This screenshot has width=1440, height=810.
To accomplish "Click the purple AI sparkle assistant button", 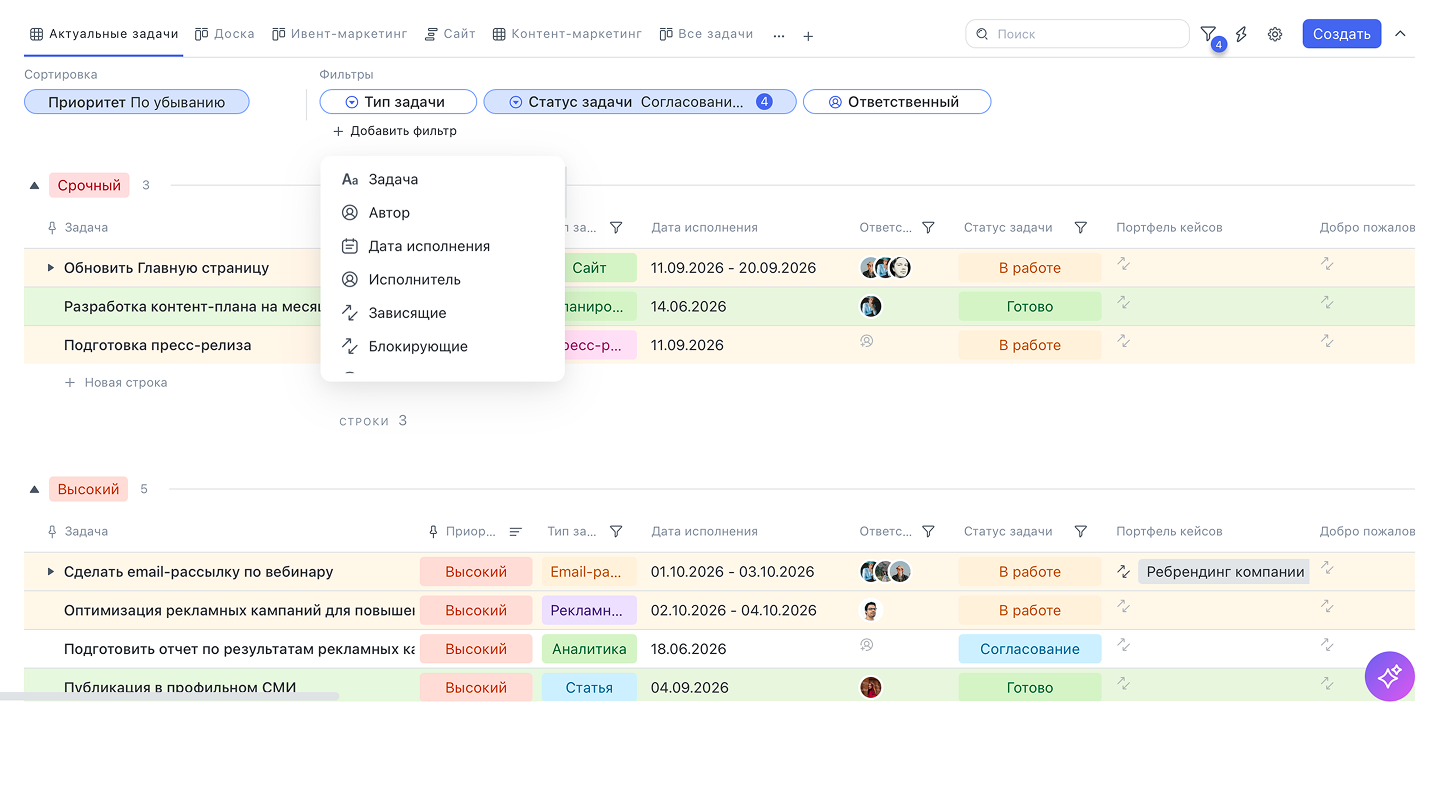I will point(1389,677).
